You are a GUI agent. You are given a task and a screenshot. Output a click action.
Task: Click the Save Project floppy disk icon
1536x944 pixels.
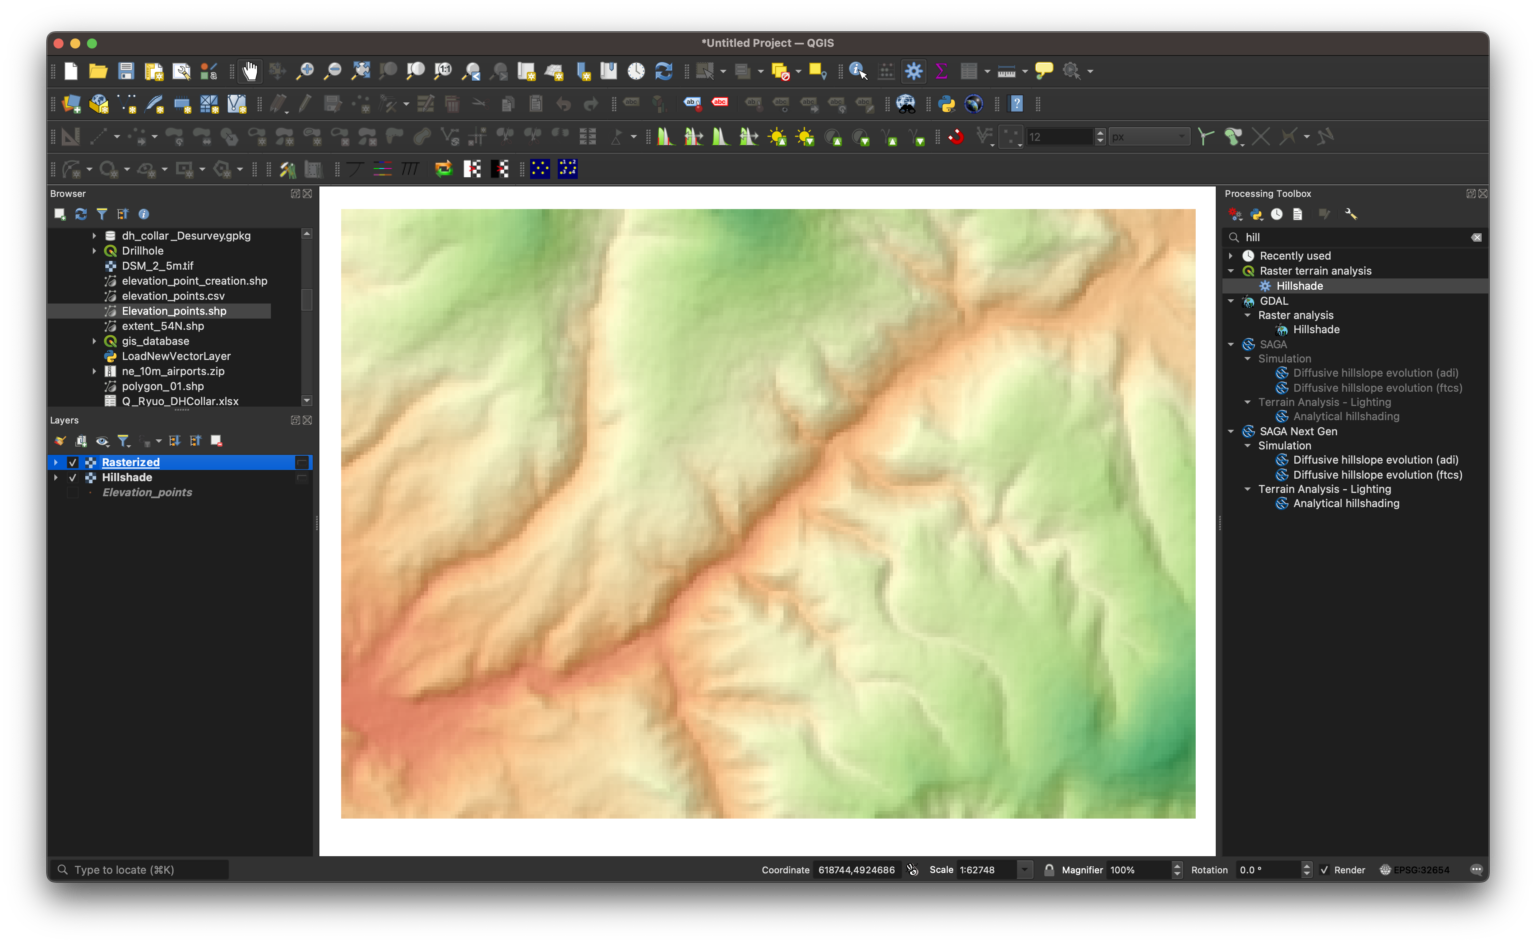pyautogui.click(x=126, y=71)
